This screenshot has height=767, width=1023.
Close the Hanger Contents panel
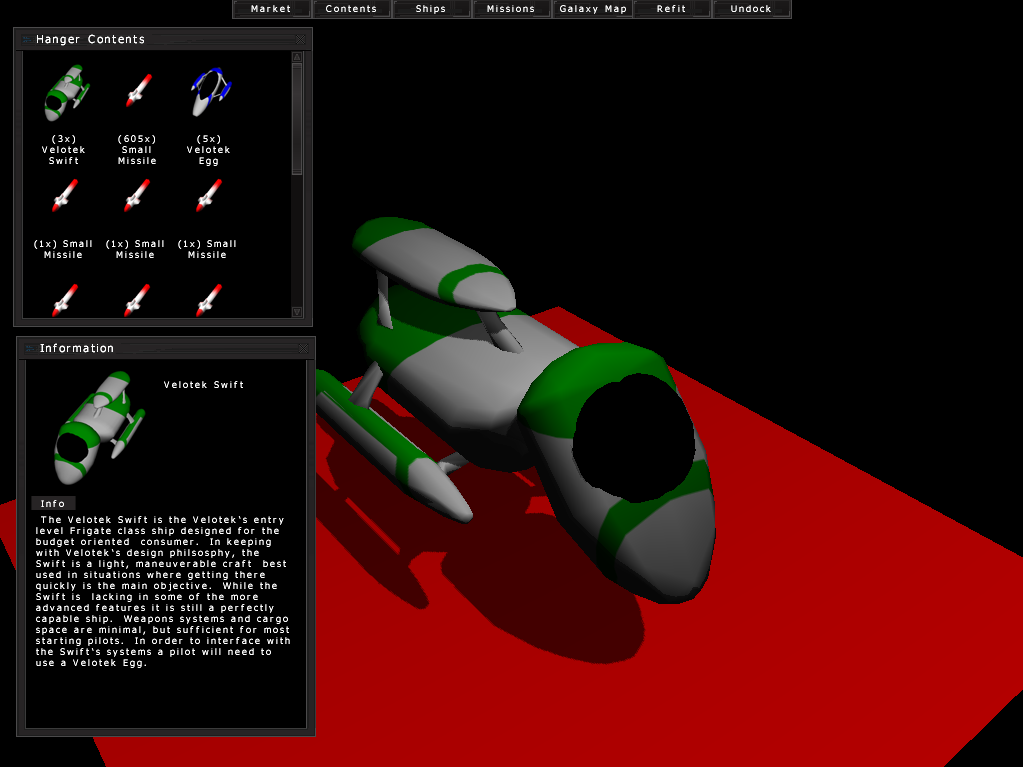pyautogui.click(x=301, y=40)
